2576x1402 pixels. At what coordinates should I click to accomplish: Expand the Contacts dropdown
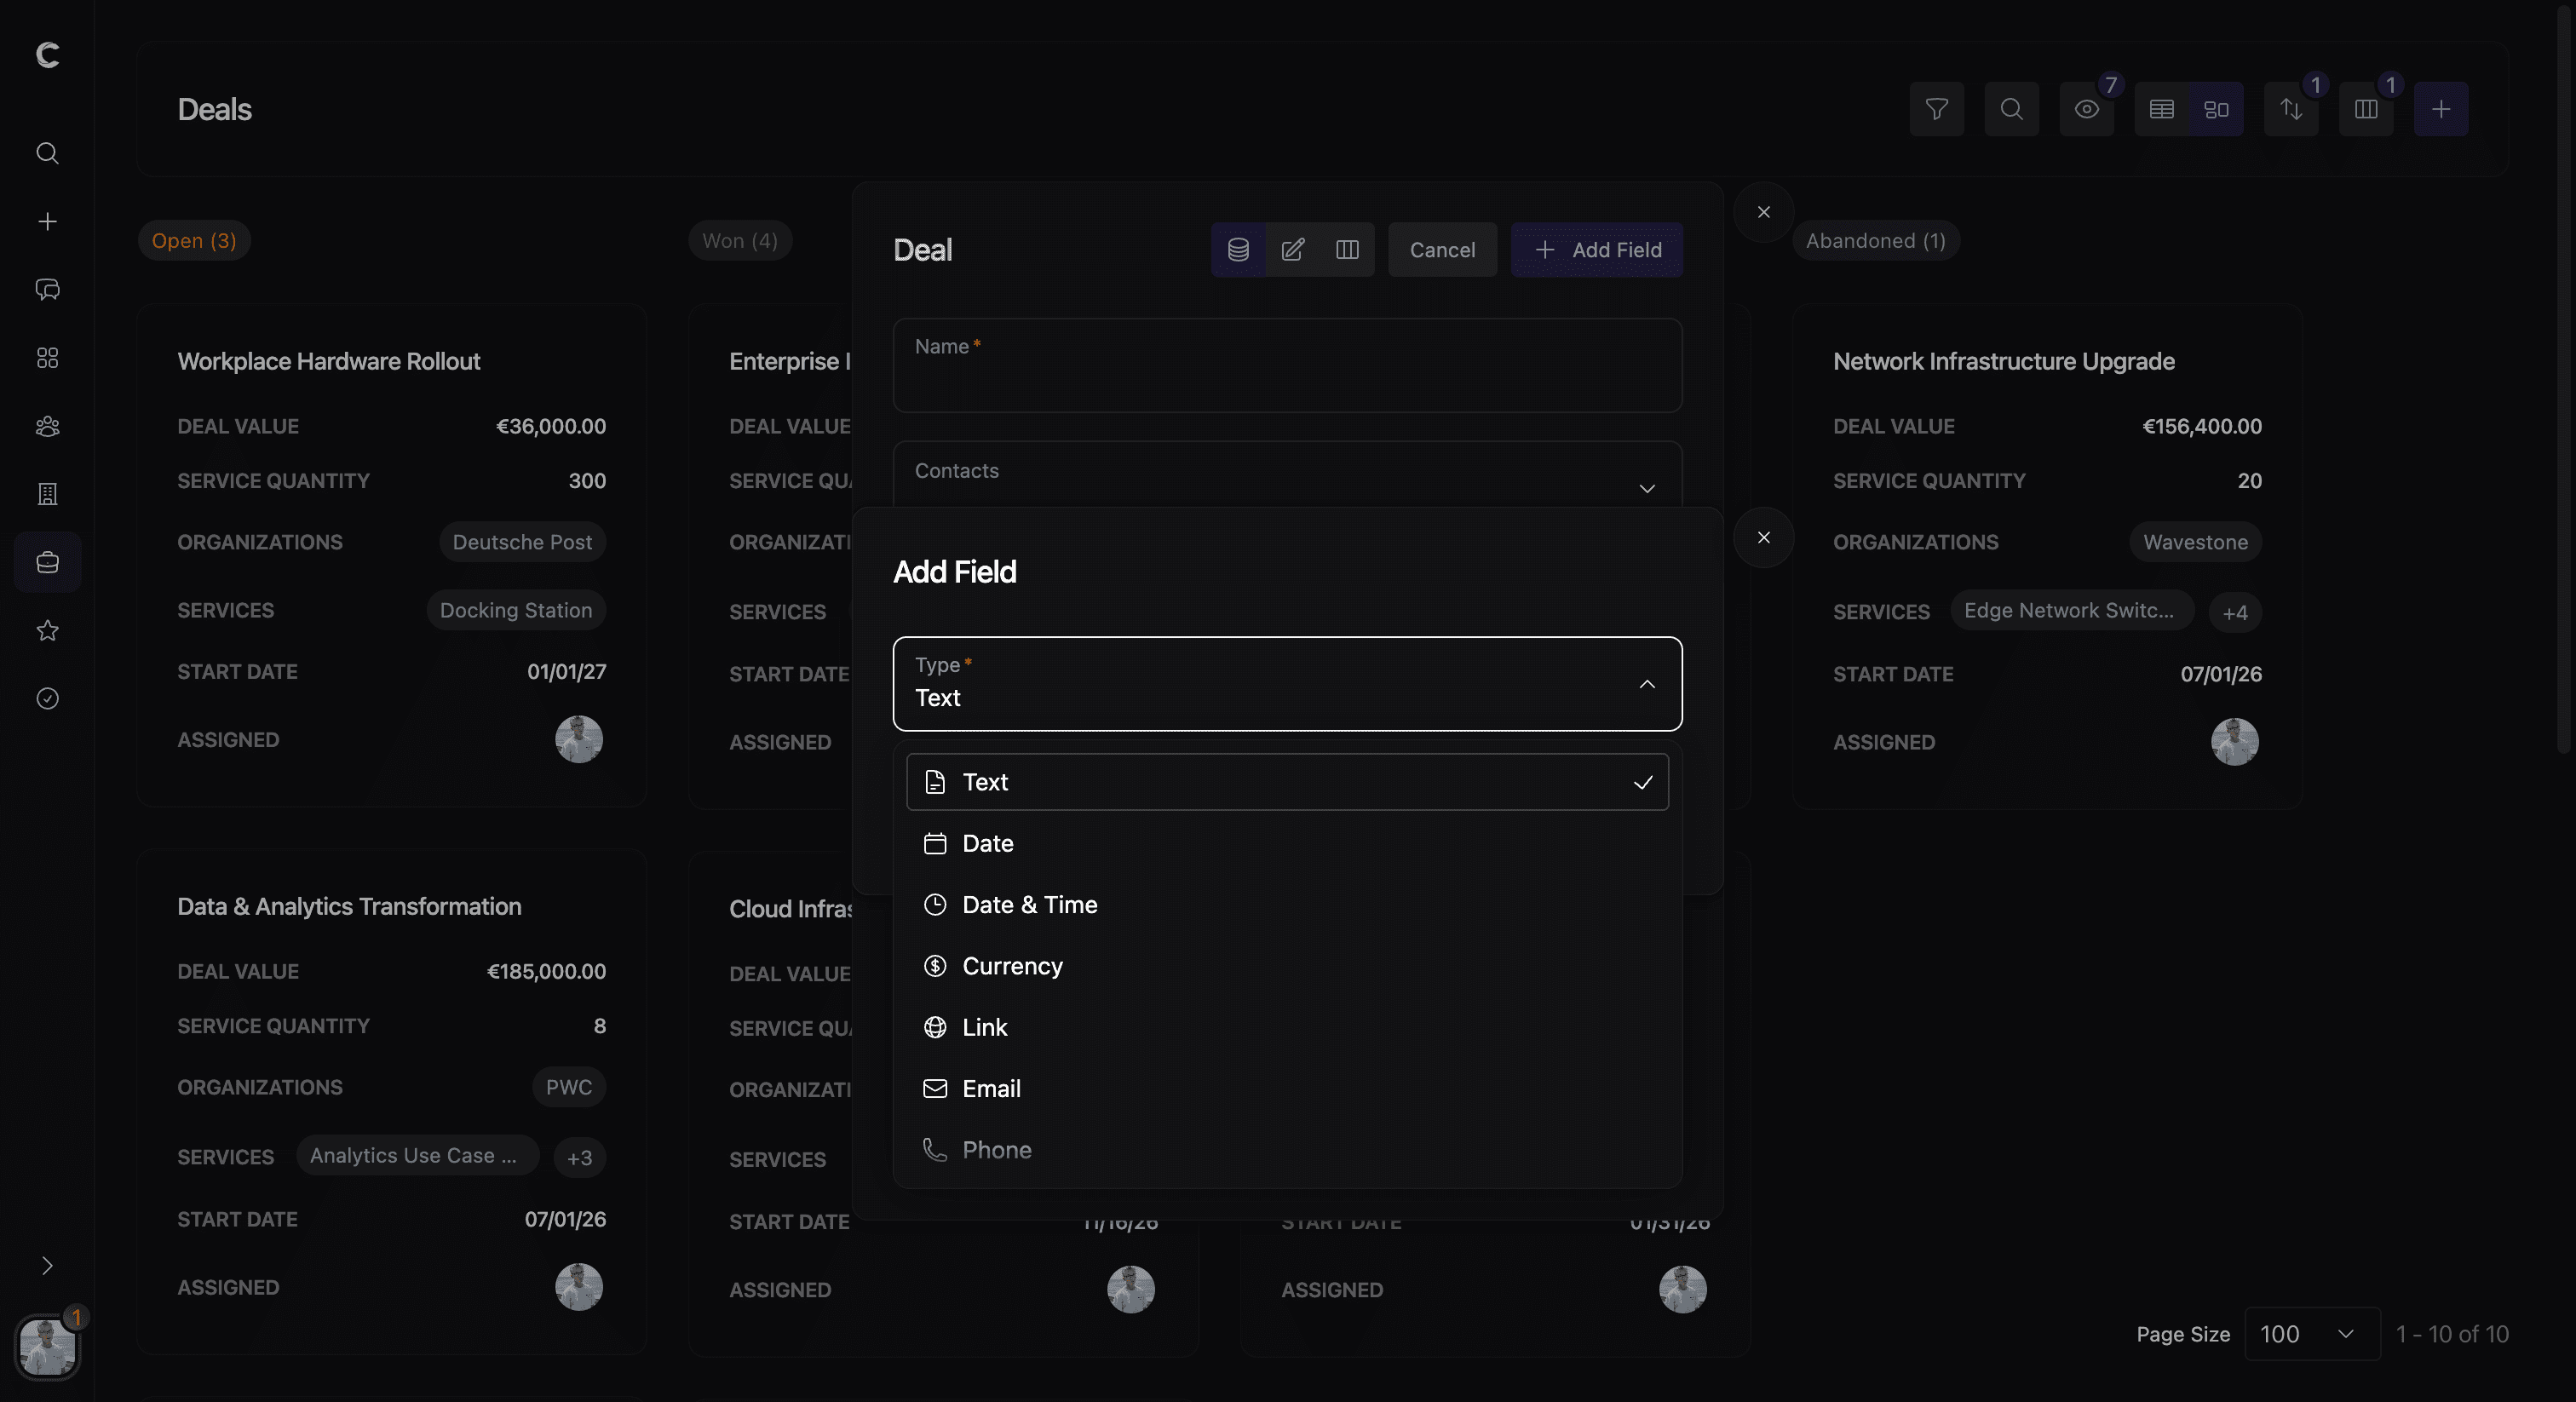click(1646, 488)
